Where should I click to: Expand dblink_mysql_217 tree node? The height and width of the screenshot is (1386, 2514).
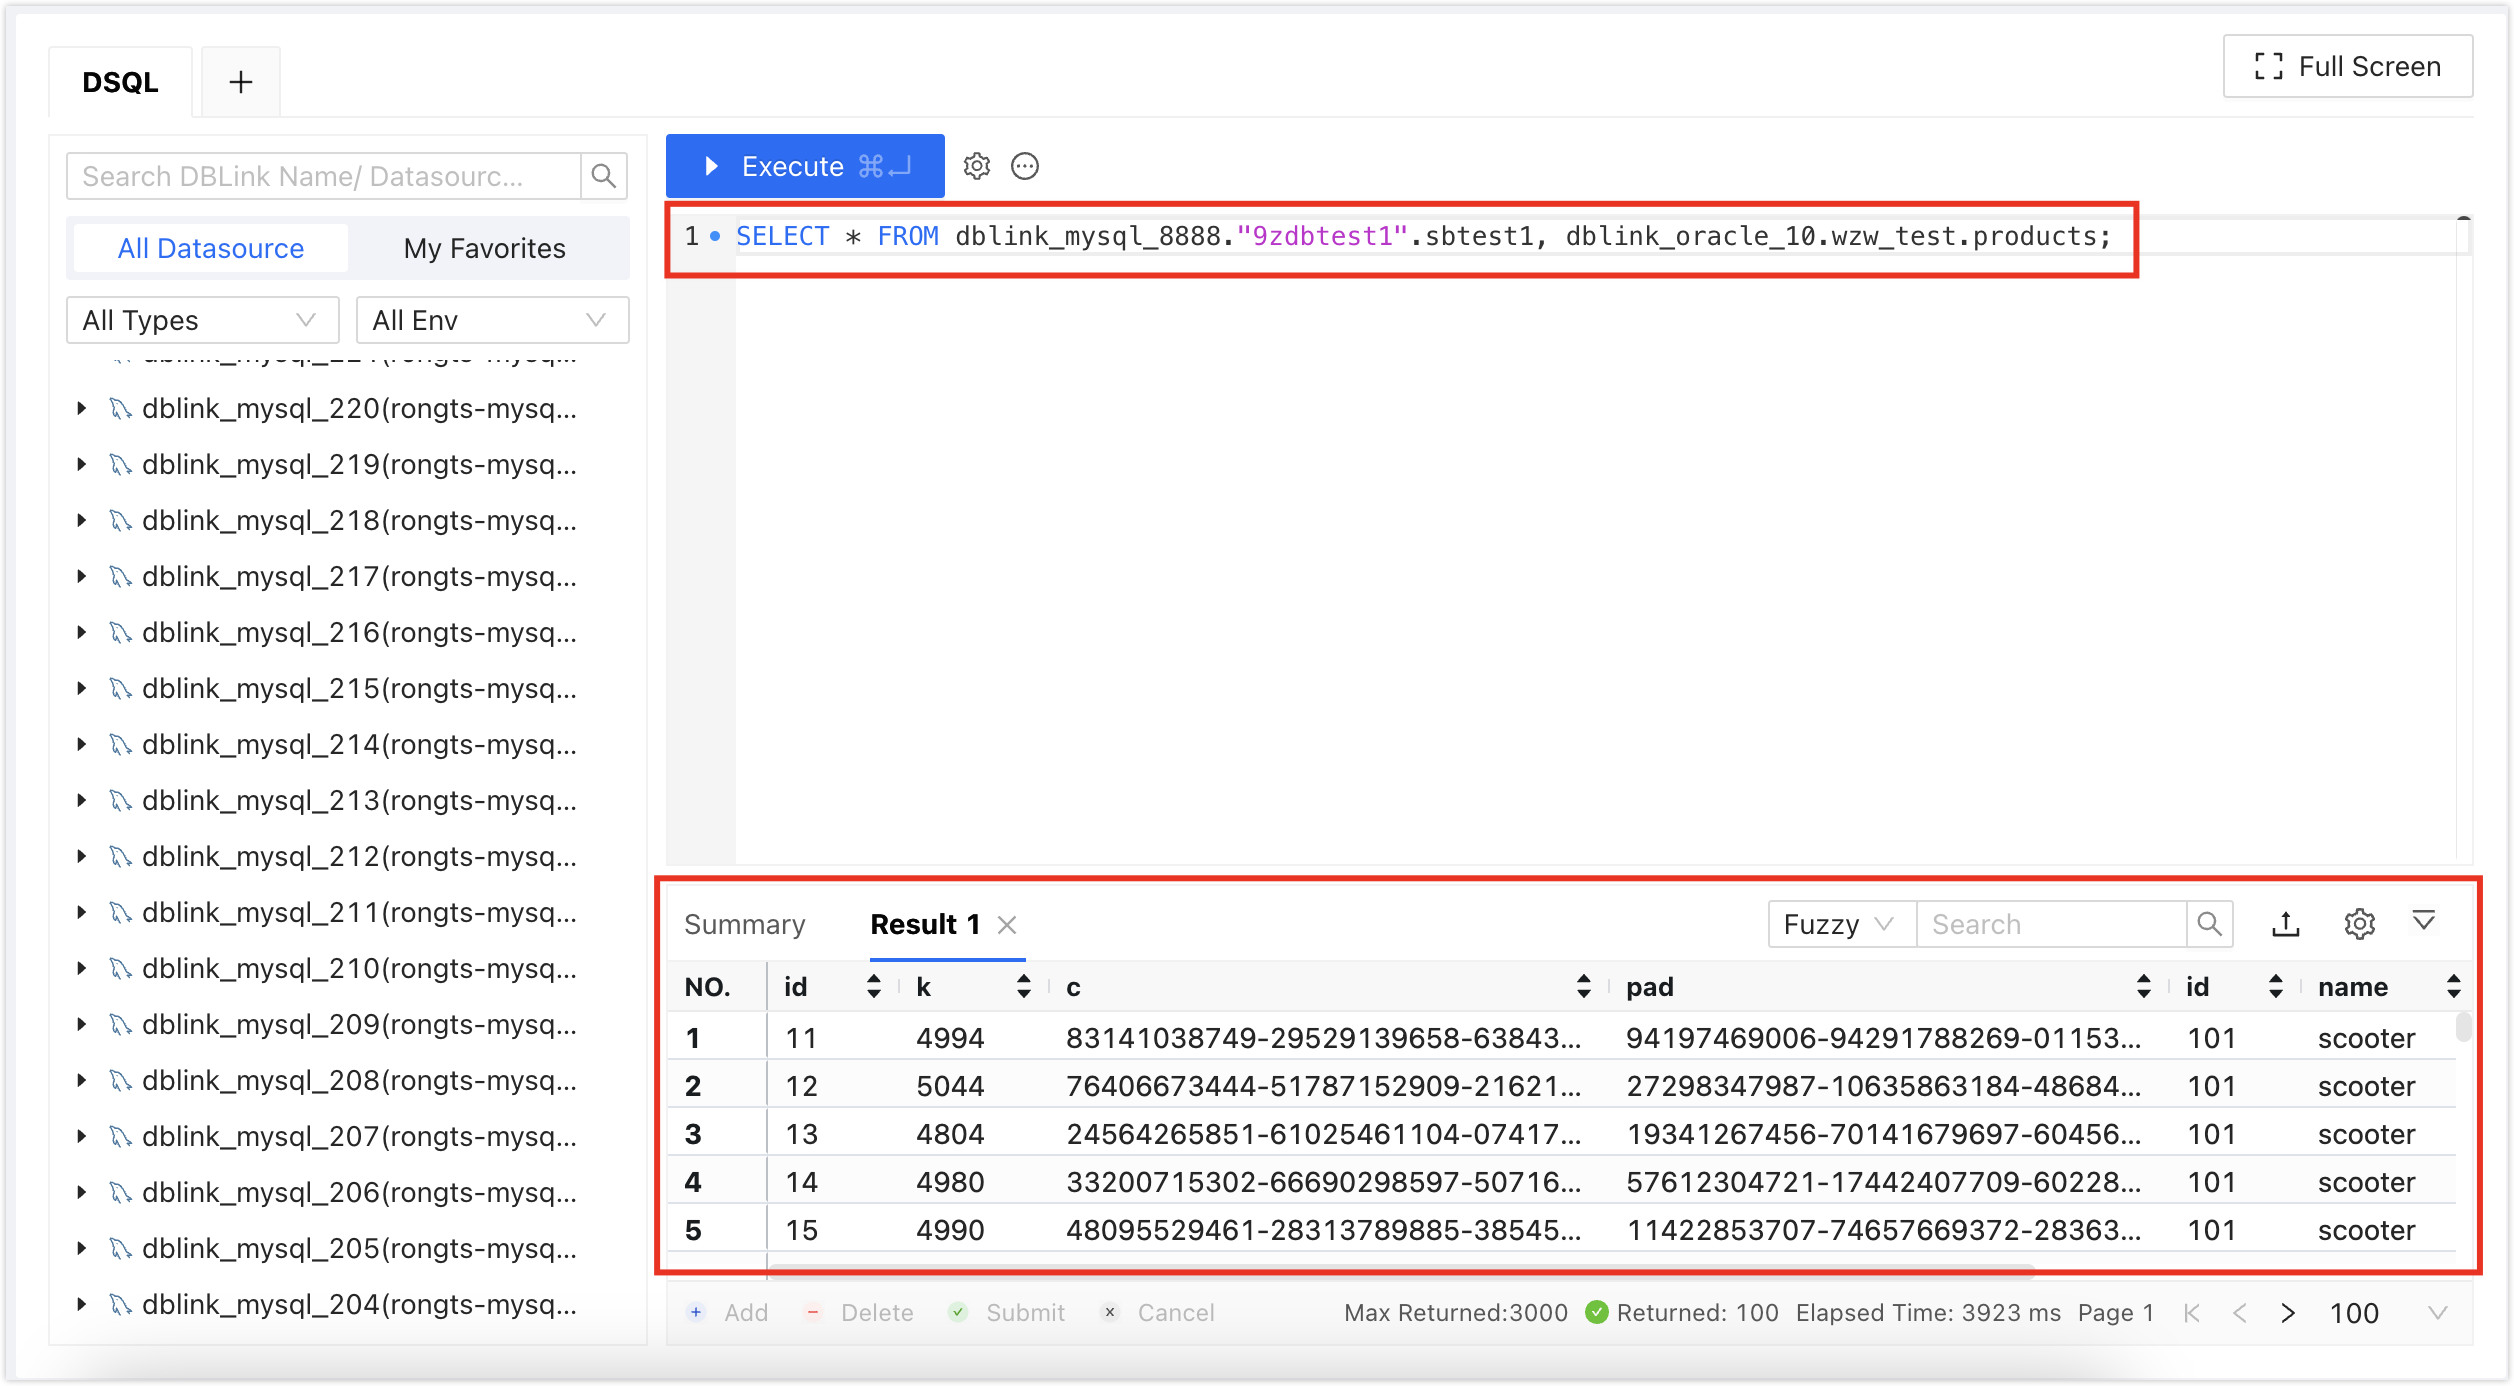pyautogui.click(x=81, y=576)
